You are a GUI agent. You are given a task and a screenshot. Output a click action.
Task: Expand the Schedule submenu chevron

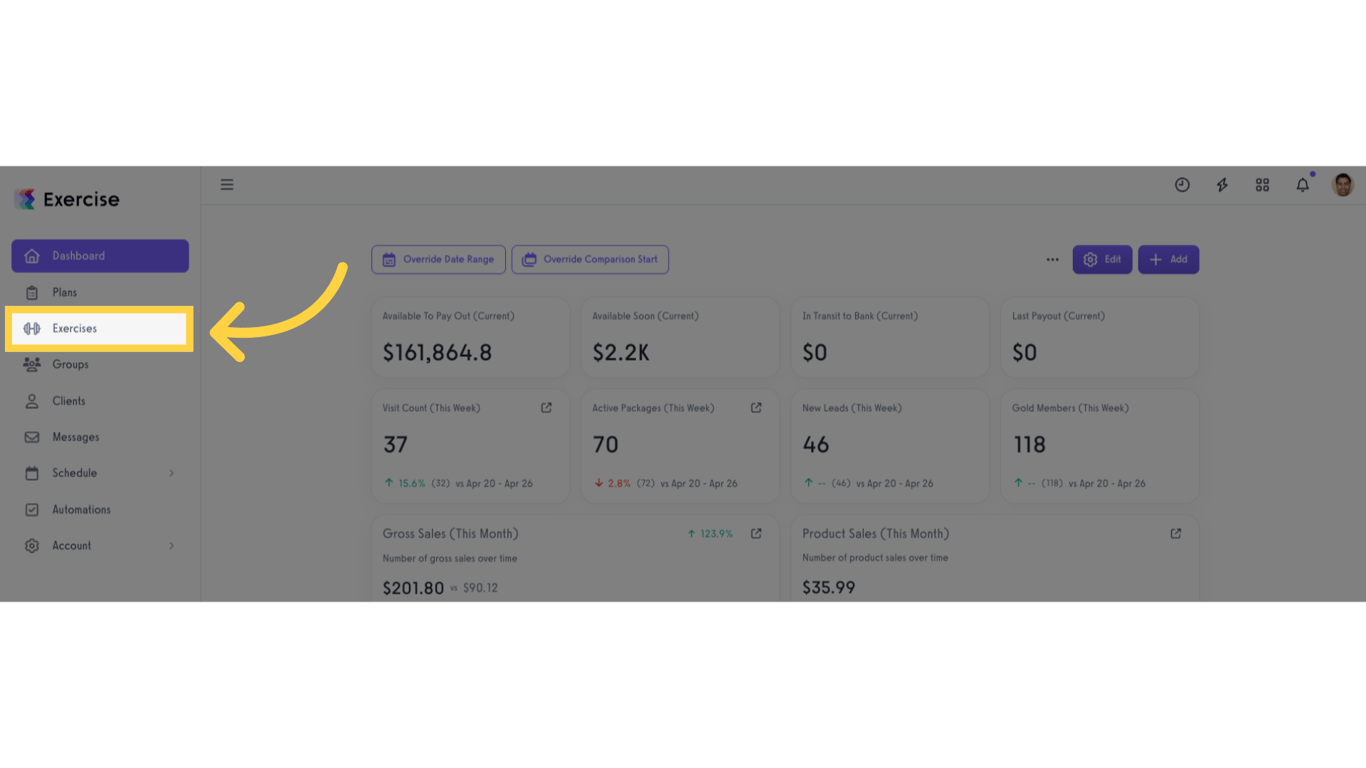(x=171, y=473)
